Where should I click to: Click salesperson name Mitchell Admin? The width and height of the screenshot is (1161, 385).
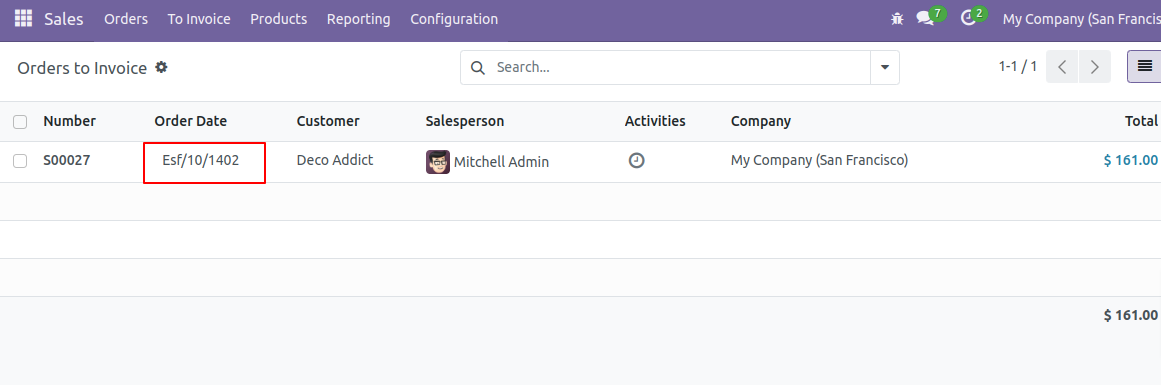(501, 161)
